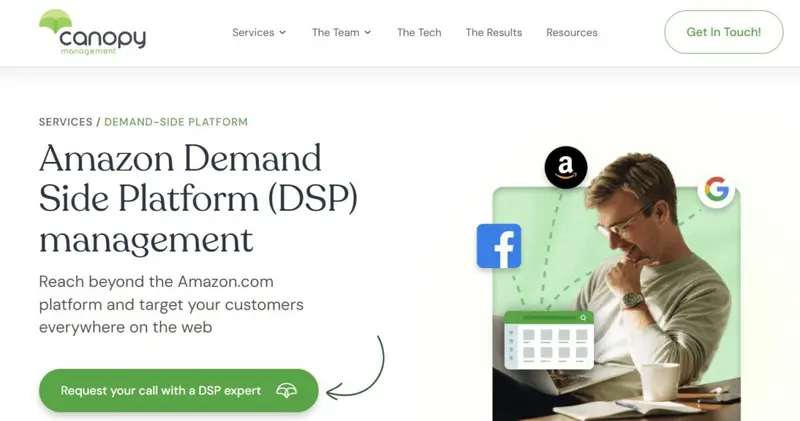Viewport: 800px width, 421px height.
Task: Request your call with a DSP expert
Action: [179, 391]
